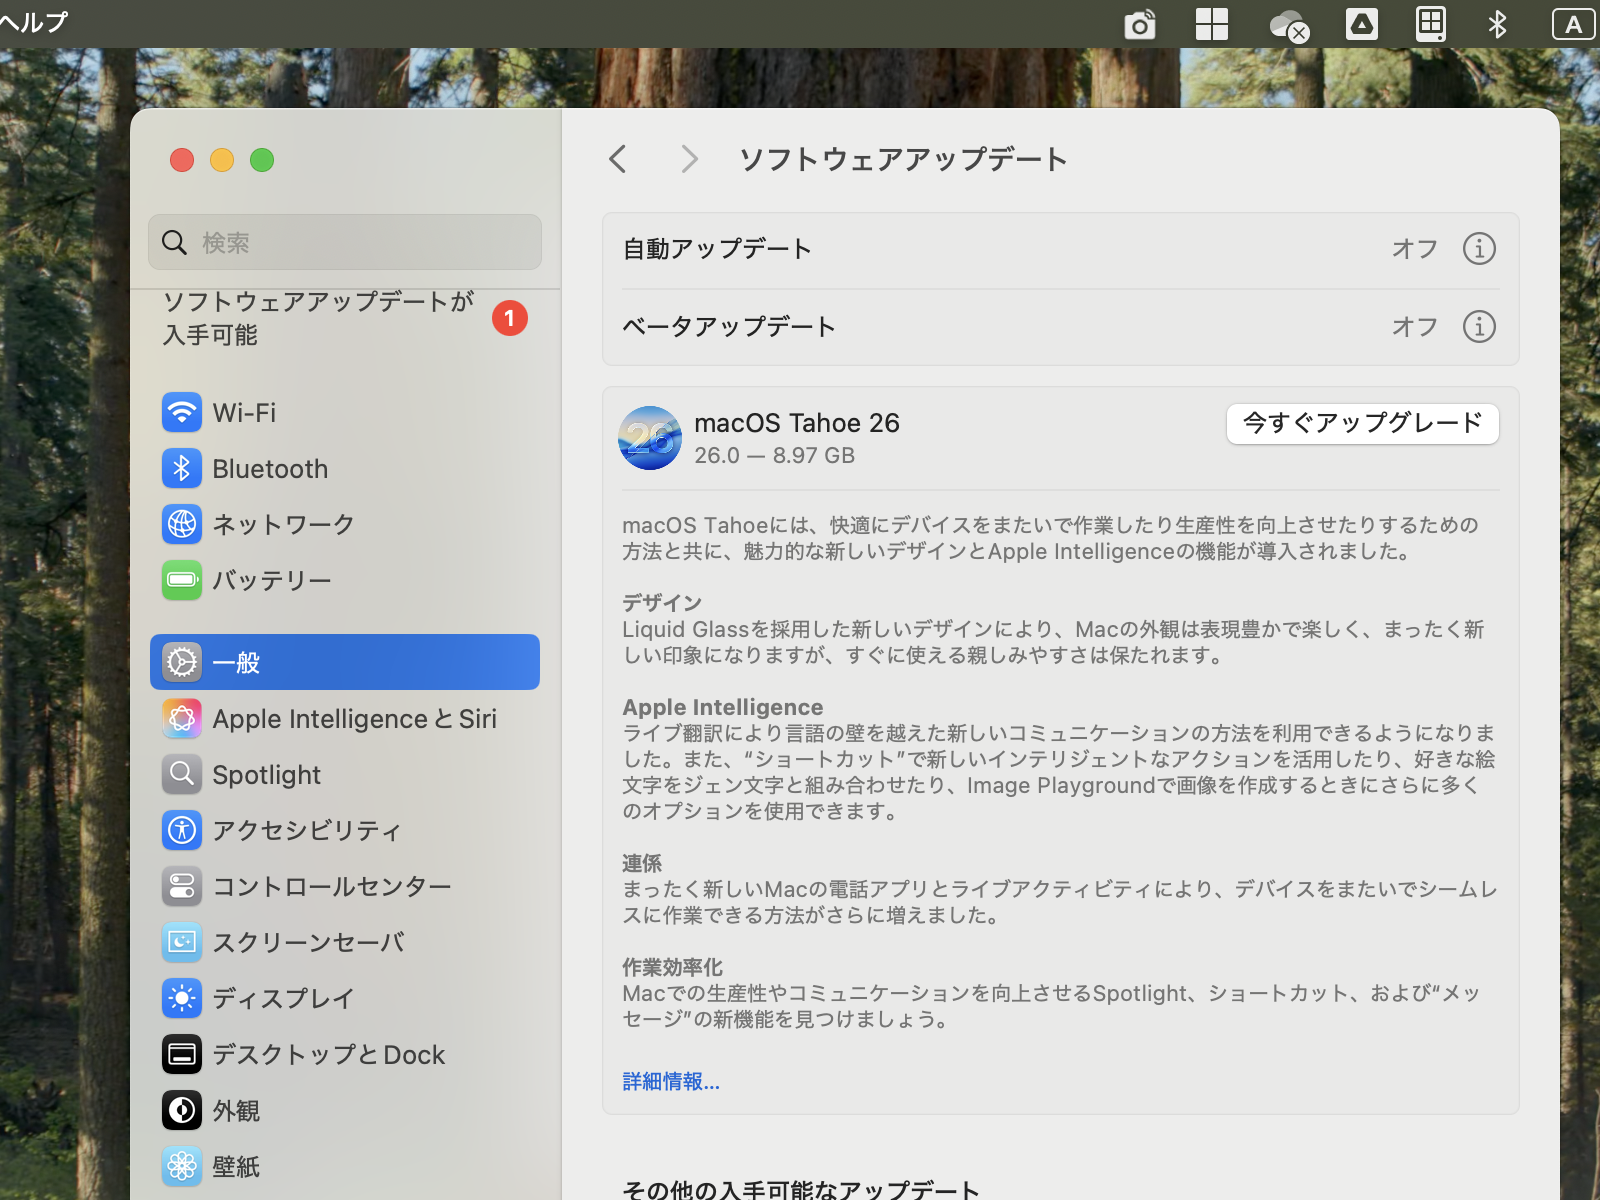Open Wi-Fi settings from sidebar

click(x=244, y=412)
